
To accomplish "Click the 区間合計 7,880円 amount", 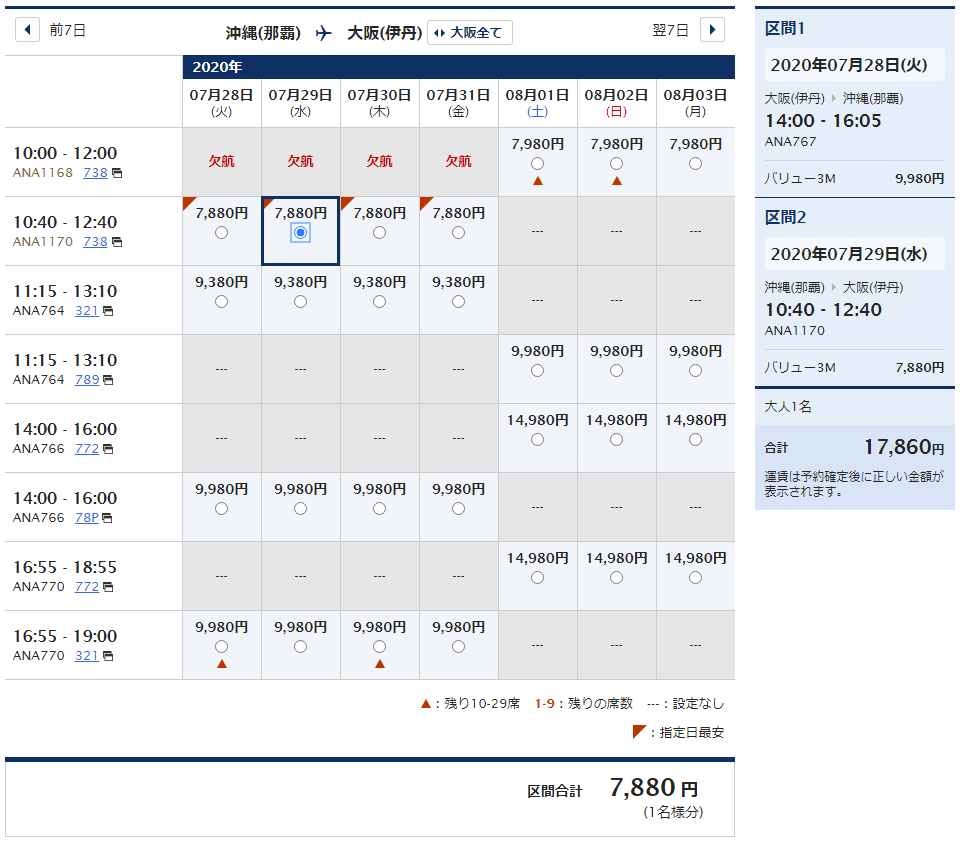I will coord(653,788).
